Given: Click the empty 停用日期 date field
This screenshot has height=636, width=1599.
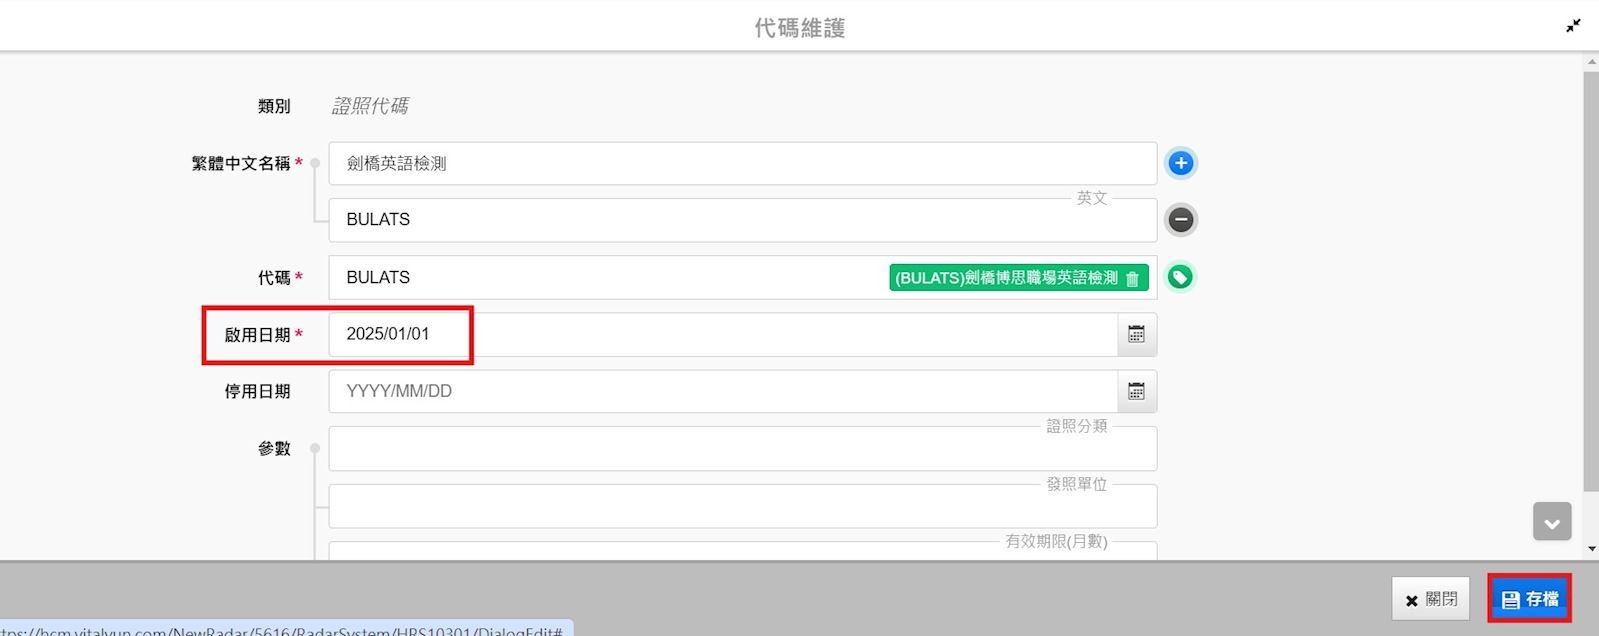Looking at the screenshot, I should [720, 392].
